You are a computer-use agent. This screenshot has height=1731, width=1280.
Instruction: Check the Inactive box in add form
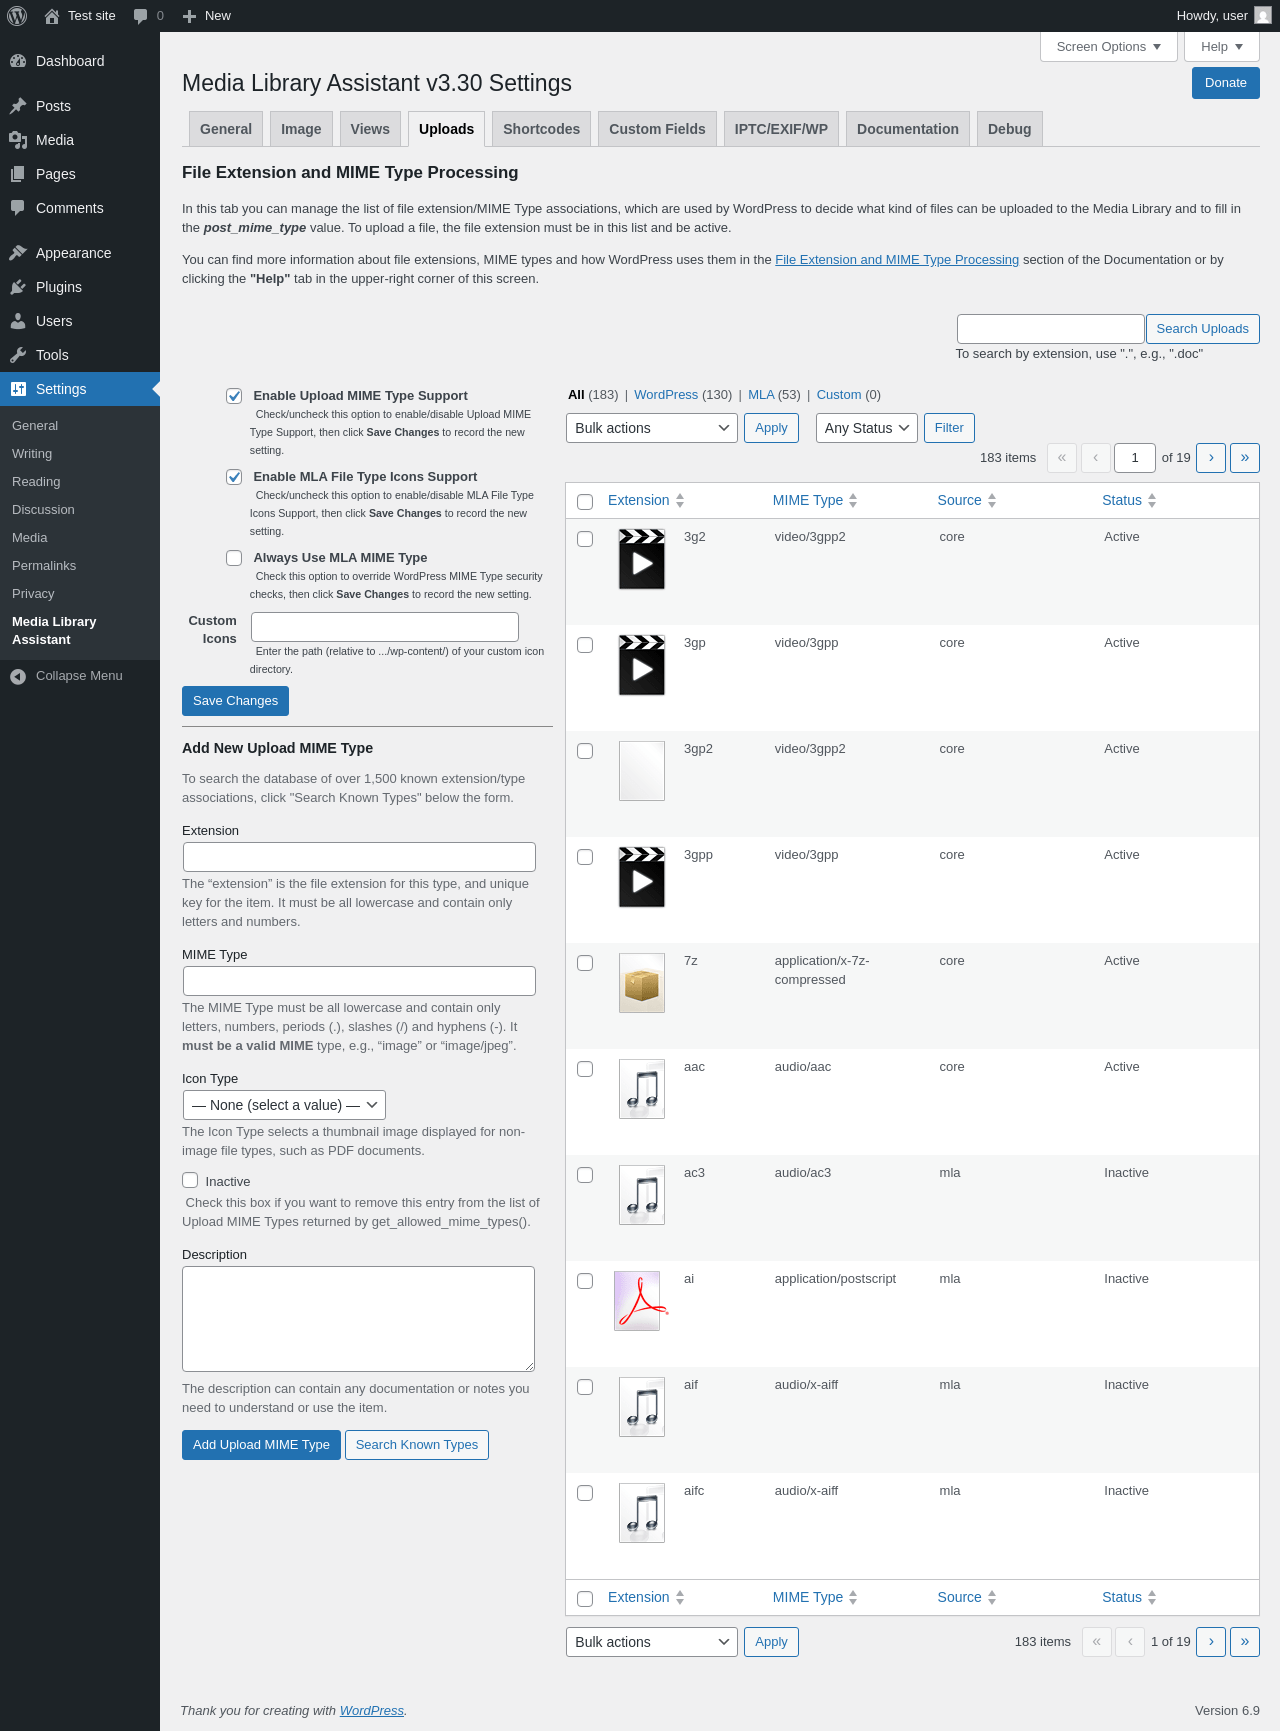tap(190, 1180)
